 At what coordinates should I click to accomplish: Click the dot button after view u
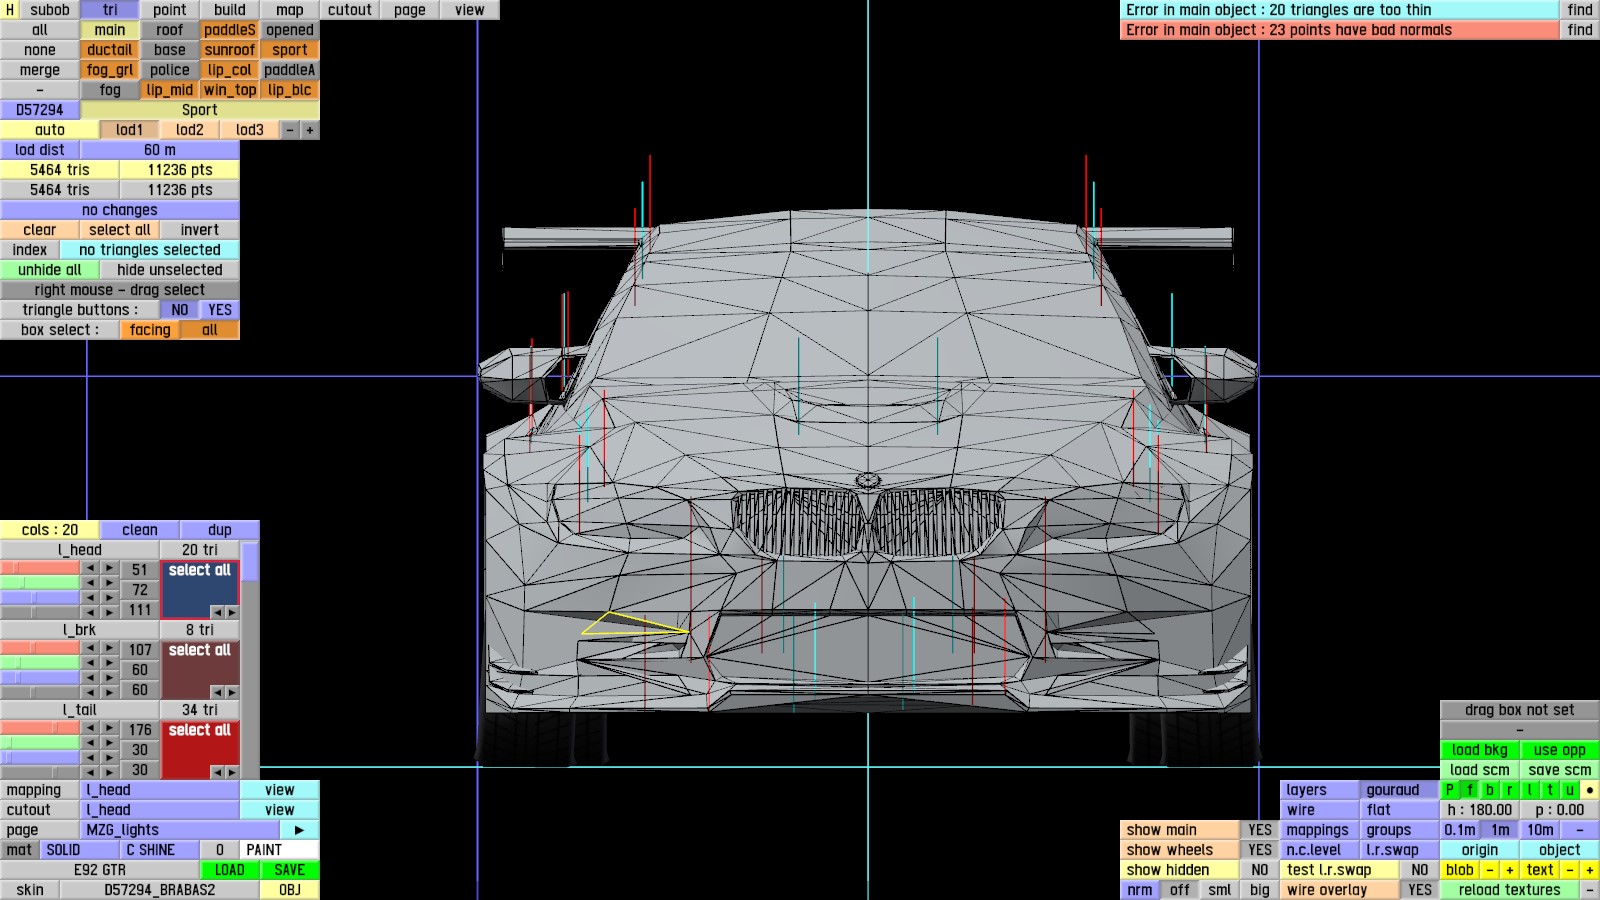pos(1589,790)
